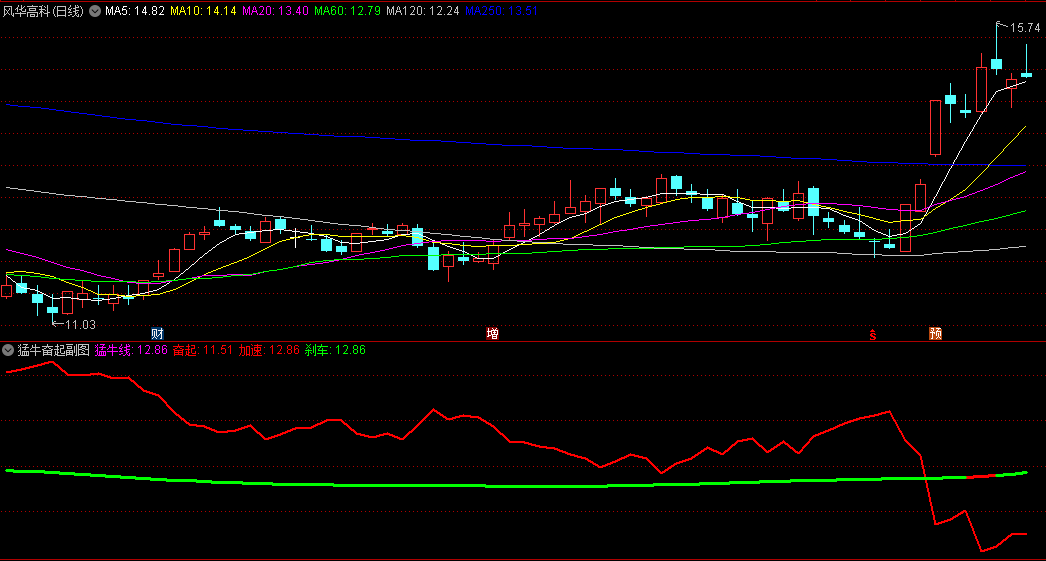
Task: Click the 增 event marker icon
Action: point(492,334)
